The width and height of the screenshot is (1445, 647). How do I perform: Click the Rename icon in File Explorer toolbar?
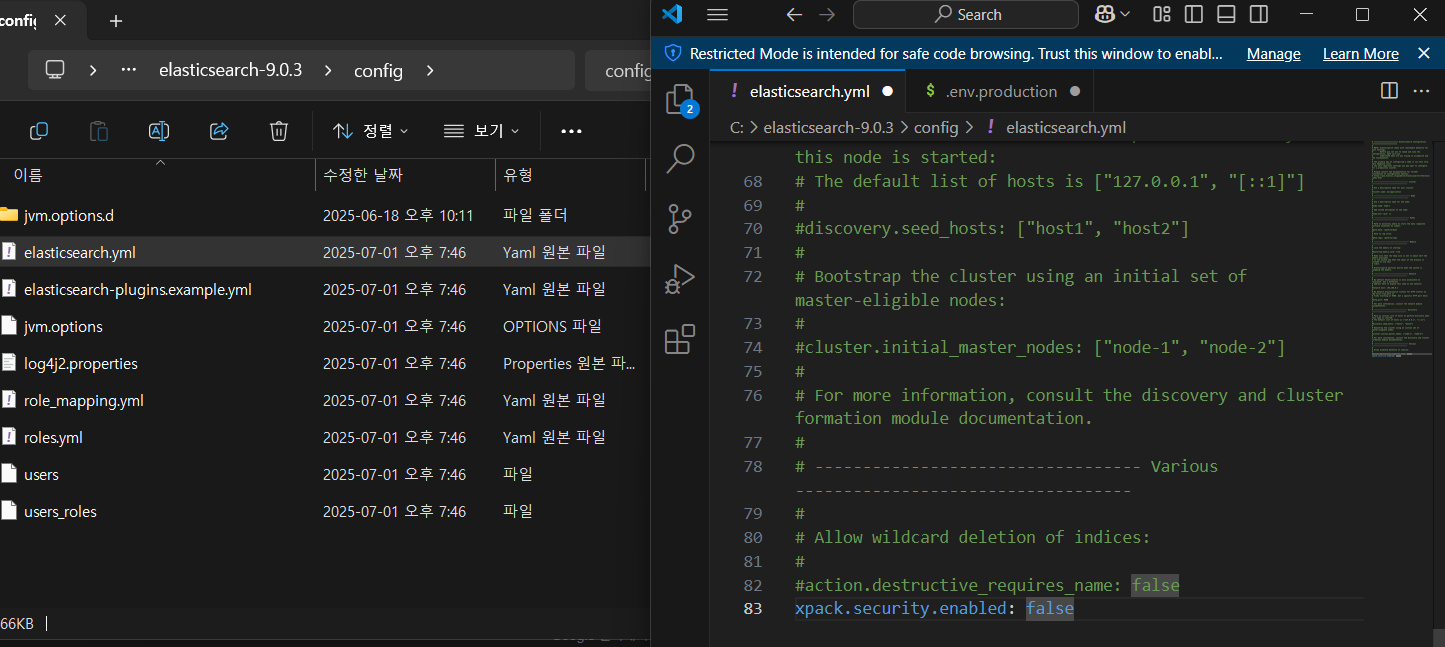point(158,131)
